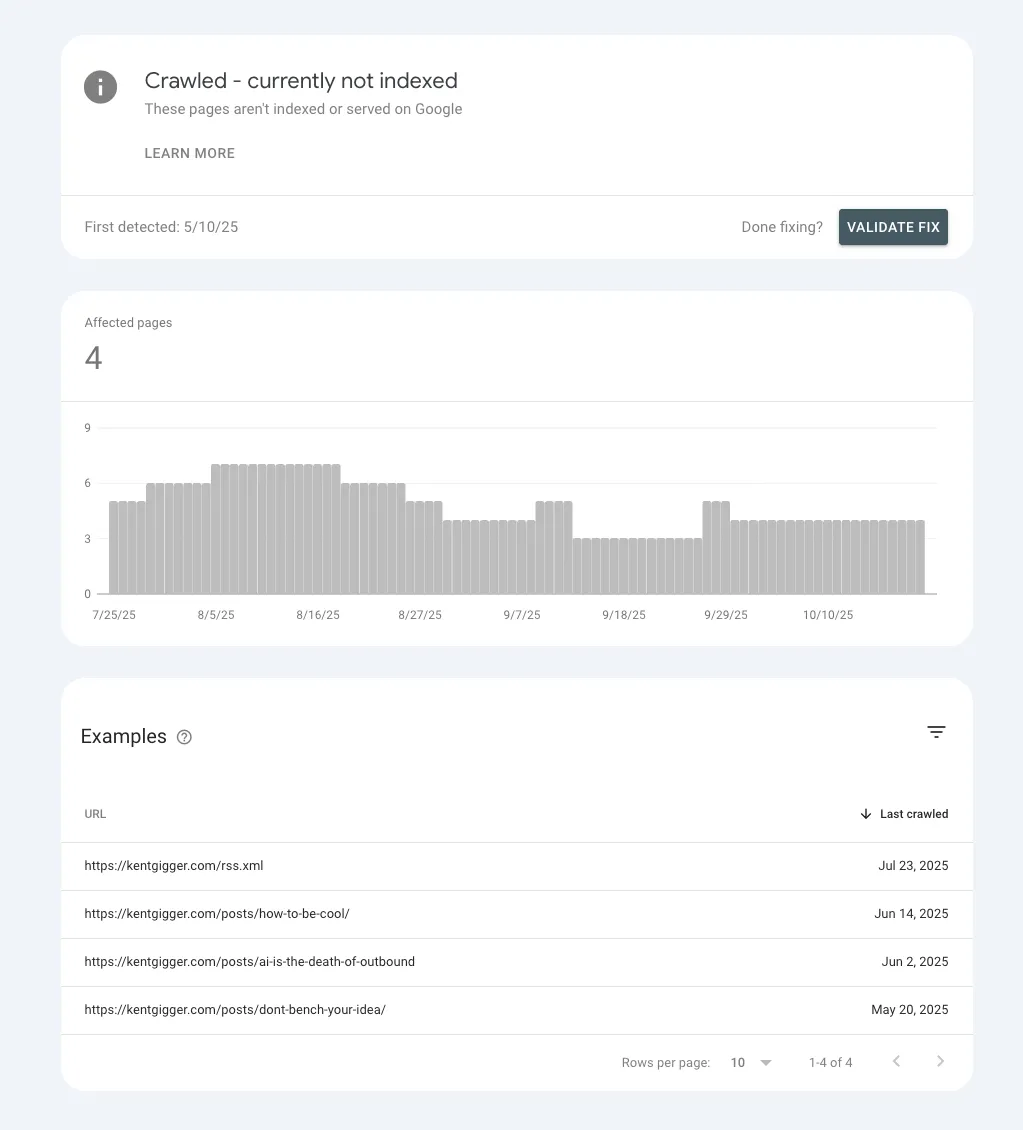Click the Jul 23, 2025 crawl date

pos(913,866)
